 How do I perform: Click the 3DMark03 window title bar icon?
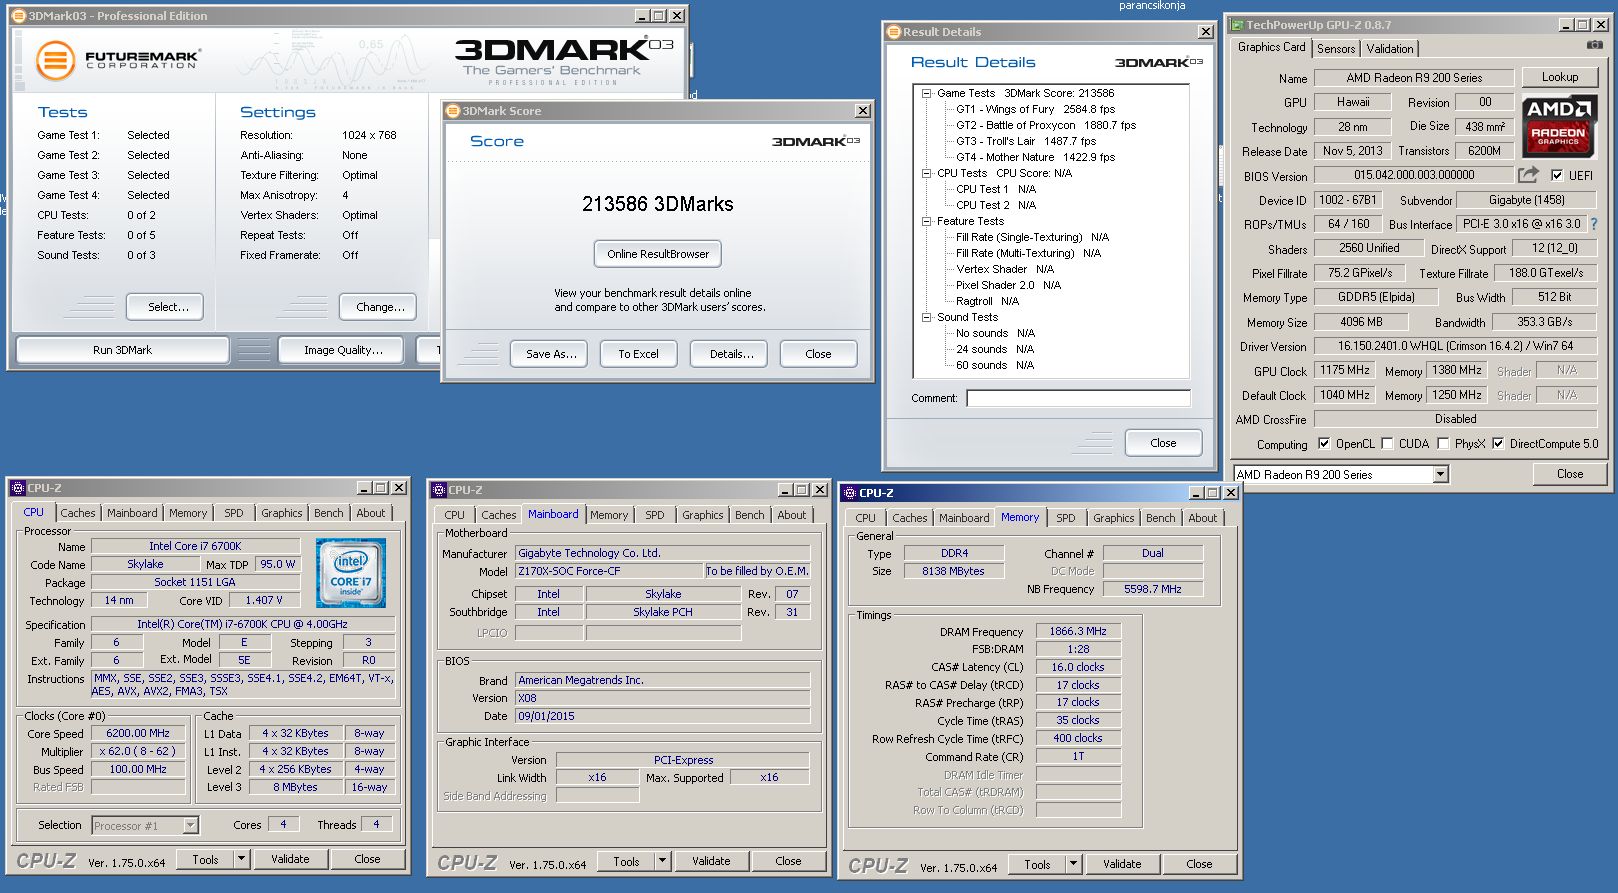[19, 15]
